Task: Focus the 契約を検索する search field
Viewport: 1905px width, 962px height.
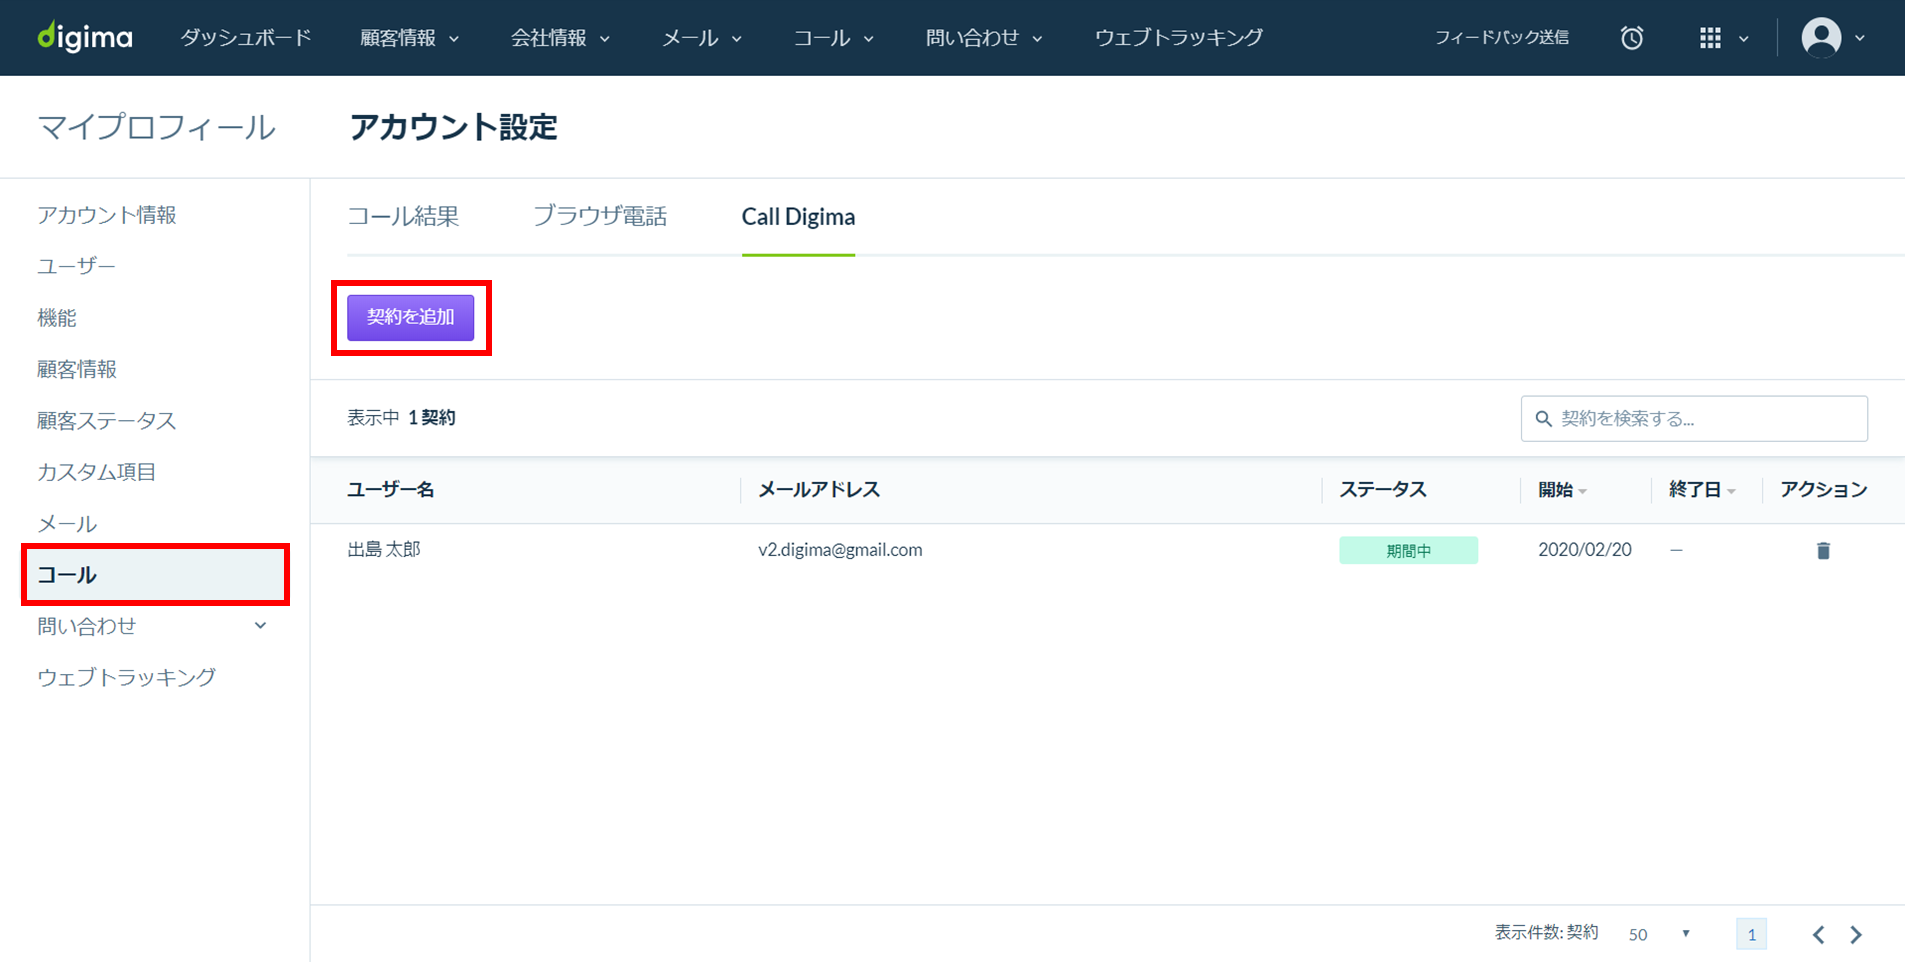Action: tap(1694, 419)
